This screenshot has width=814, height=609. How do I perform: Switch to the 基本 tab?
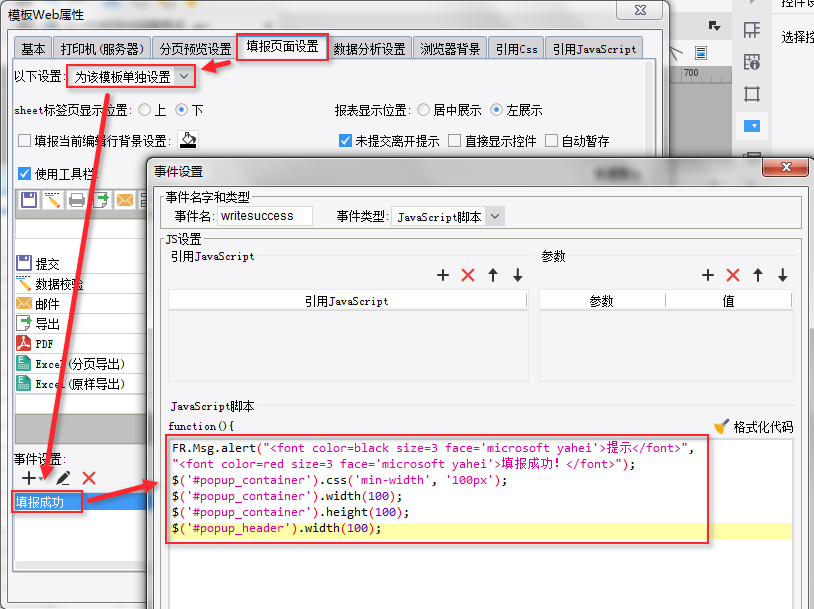[x=33, y=49]
